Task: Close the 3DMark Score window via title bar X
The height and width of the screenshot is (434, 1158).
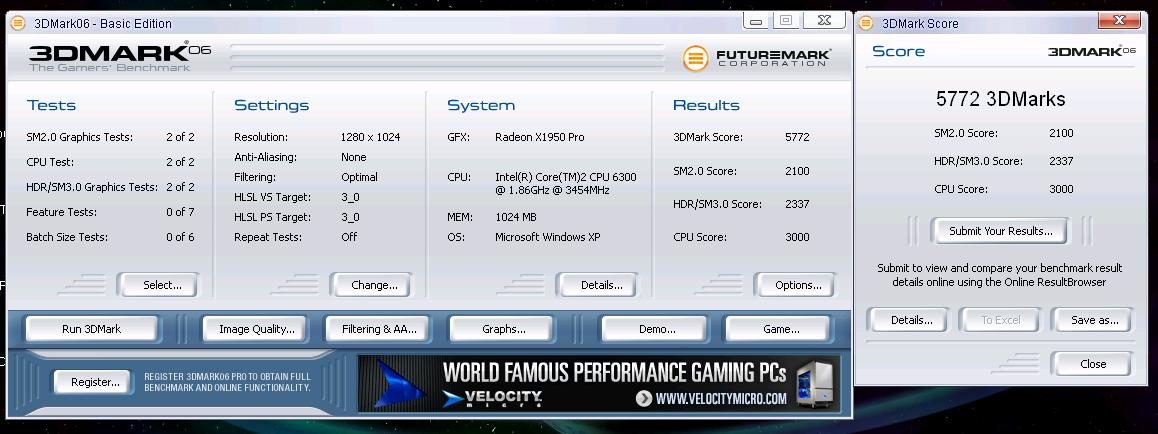Action: (x=1120, y=21)
